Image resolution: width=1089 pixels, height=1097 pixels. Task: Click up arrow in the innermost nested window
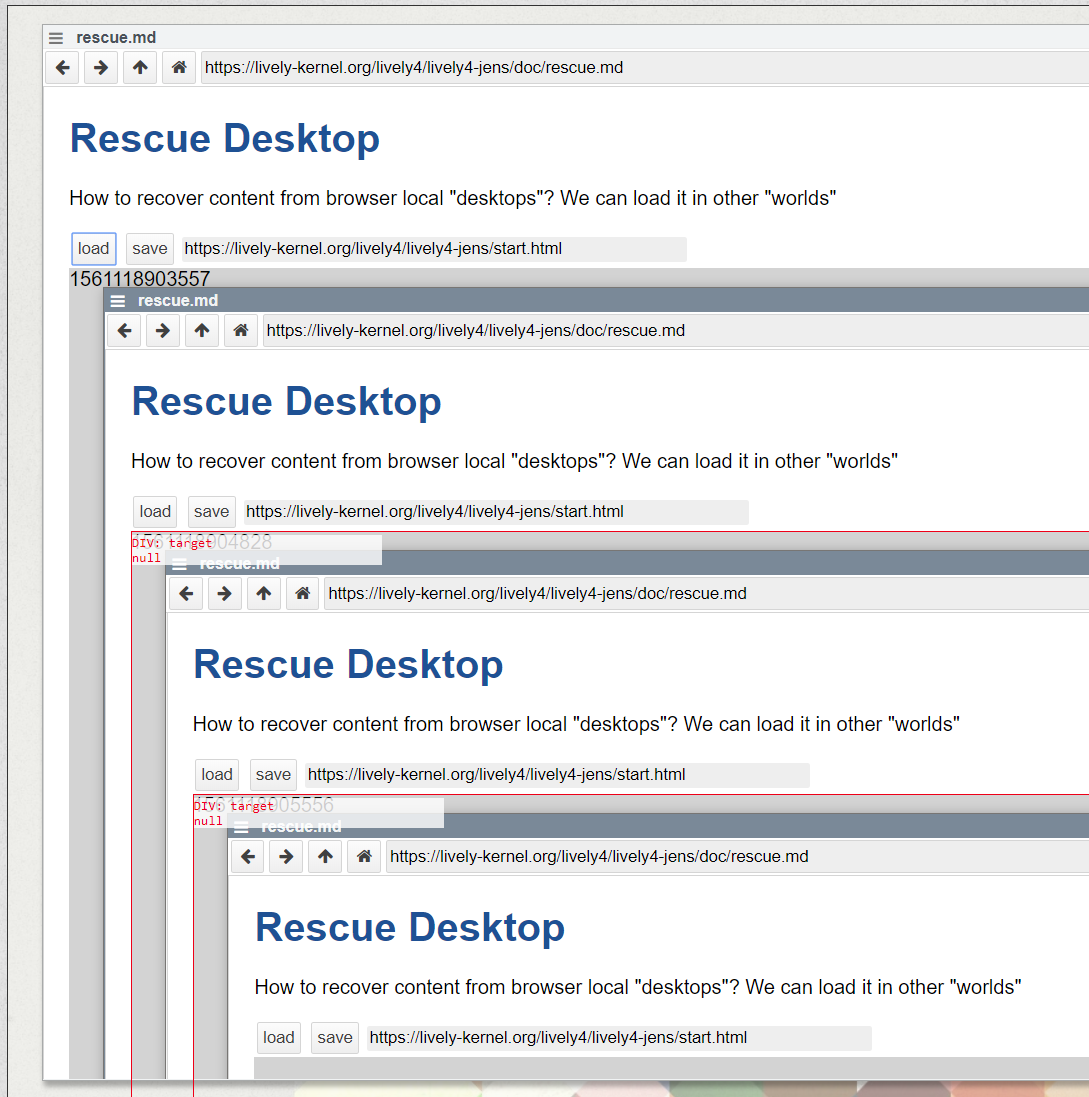click(x=325, y=857)
